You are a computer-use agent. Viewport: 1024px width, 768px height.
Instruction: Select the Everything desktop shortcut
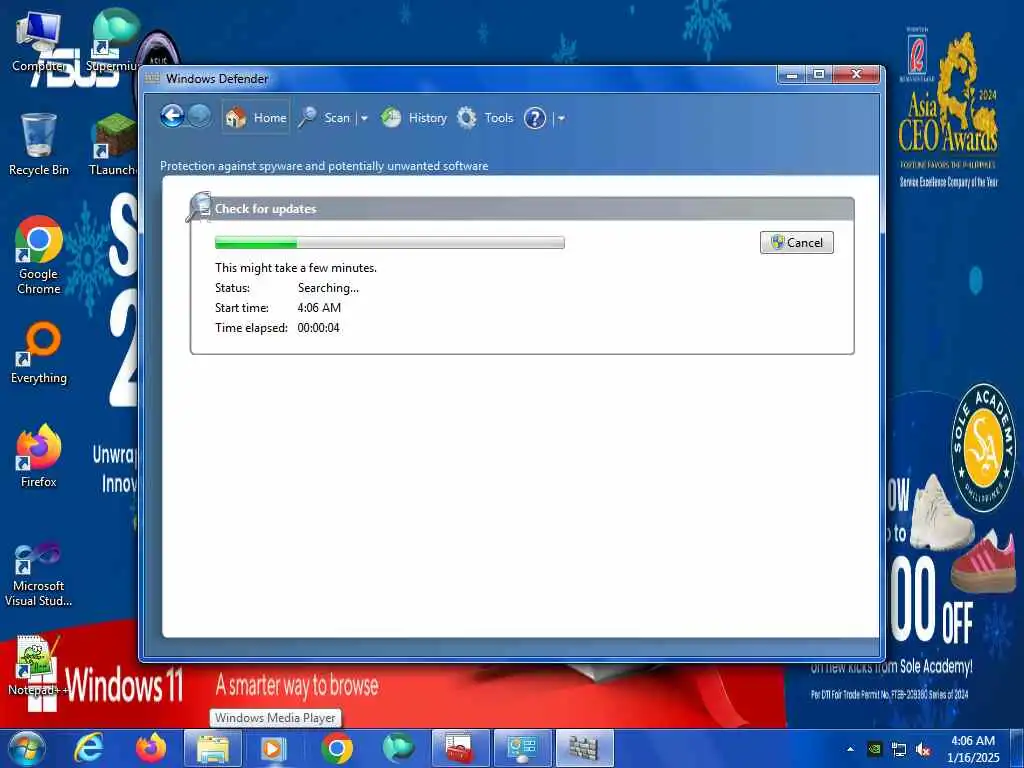(39, 353)
